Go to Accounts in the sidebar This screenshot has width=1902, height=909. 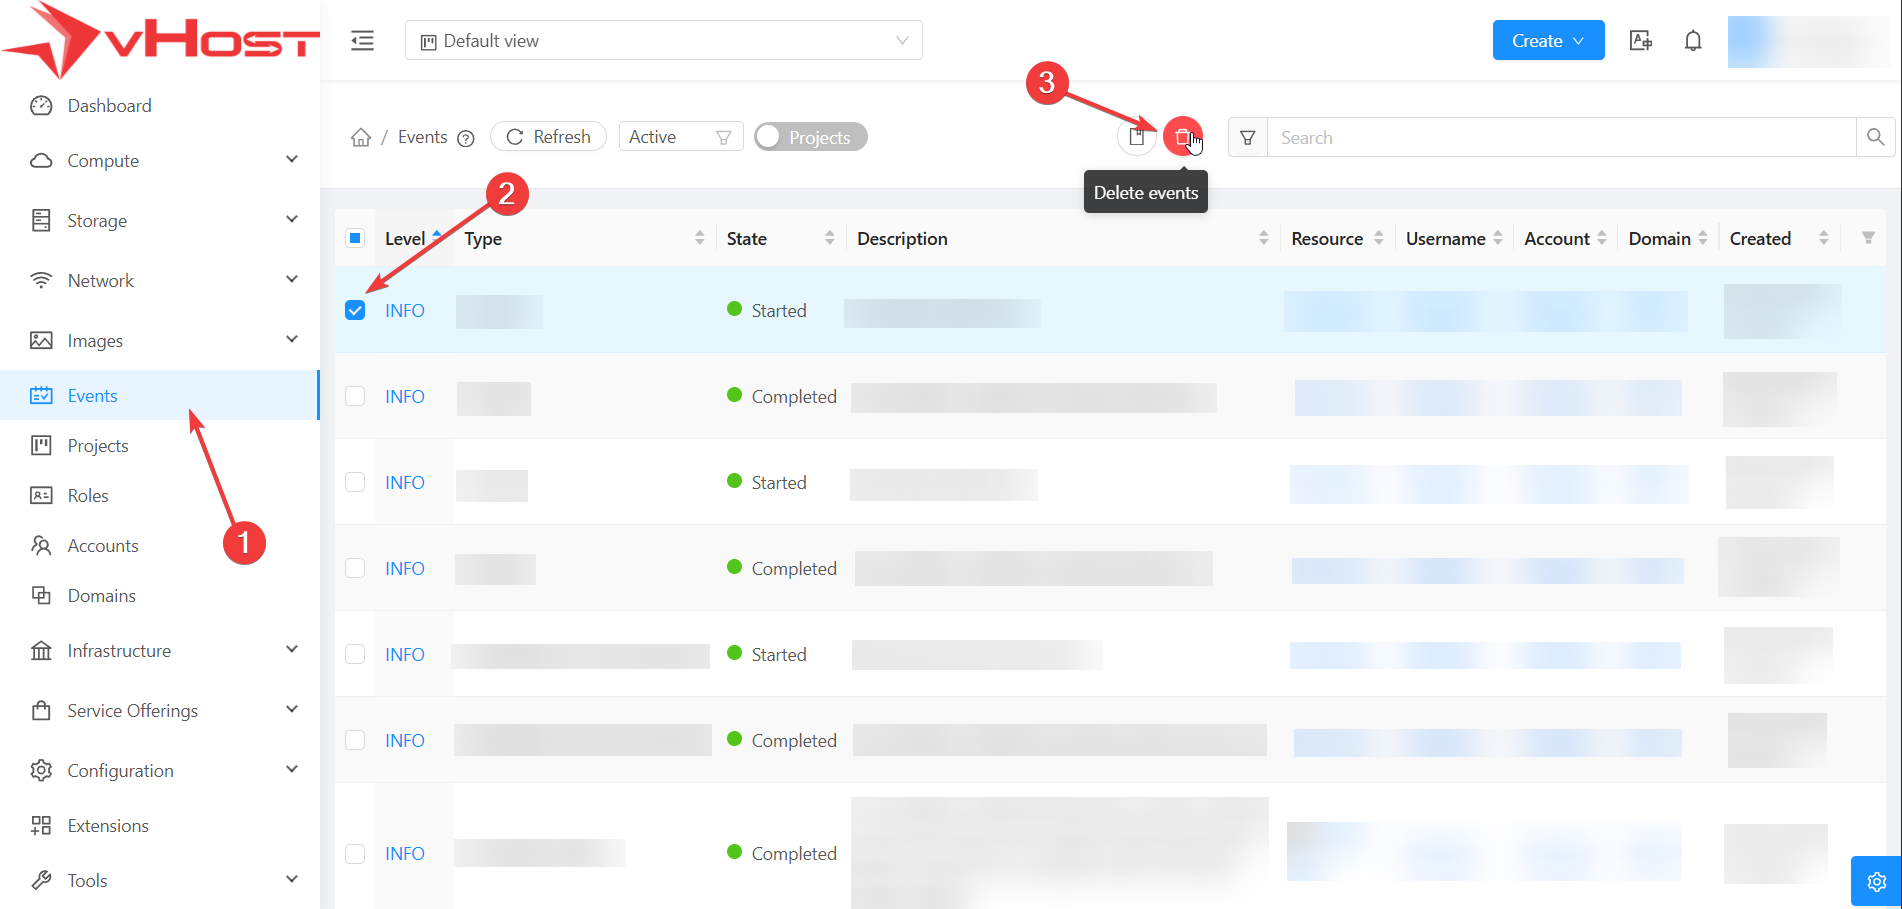[102, 546]
